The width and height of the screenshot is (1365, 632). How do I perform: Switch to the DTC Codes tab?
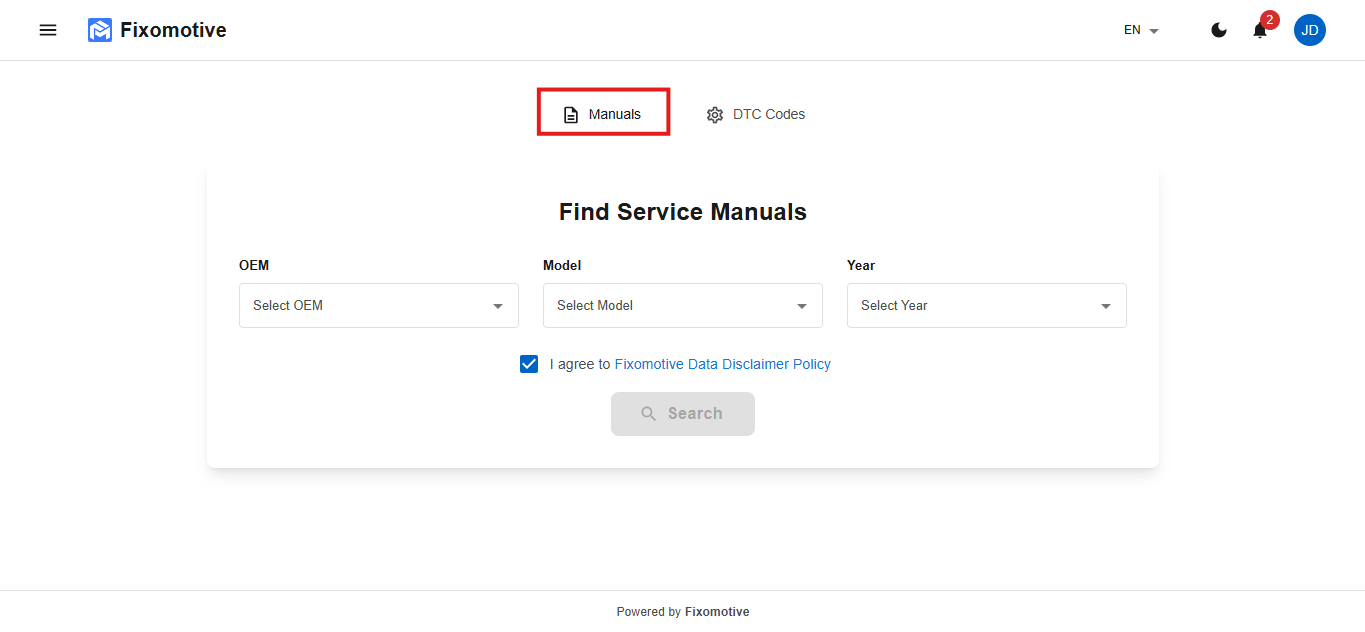tap(768, 114)
